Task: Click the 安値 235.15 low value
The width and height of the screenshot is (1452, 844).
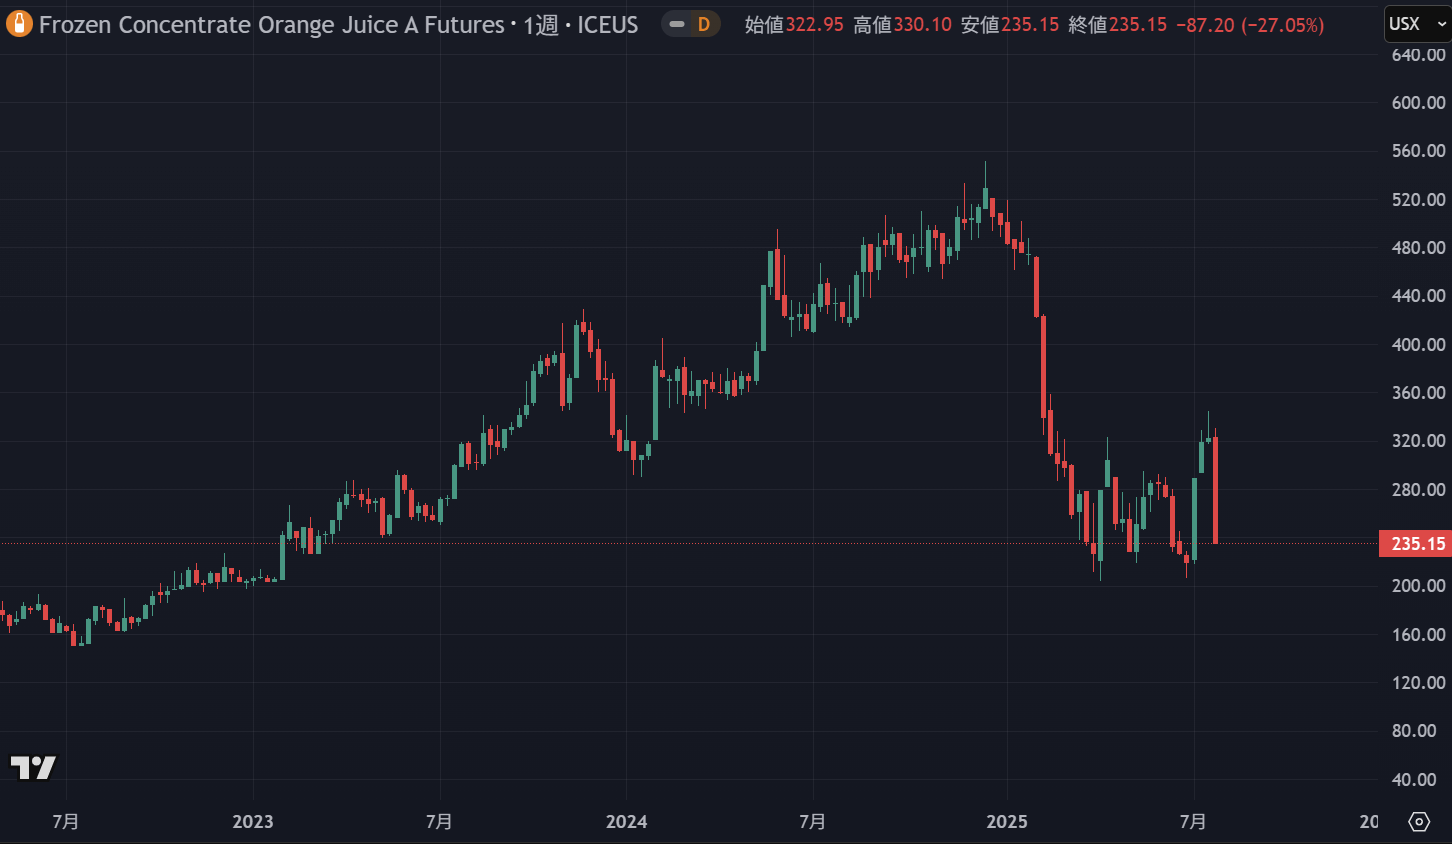Action: (x=1010, y=25)
